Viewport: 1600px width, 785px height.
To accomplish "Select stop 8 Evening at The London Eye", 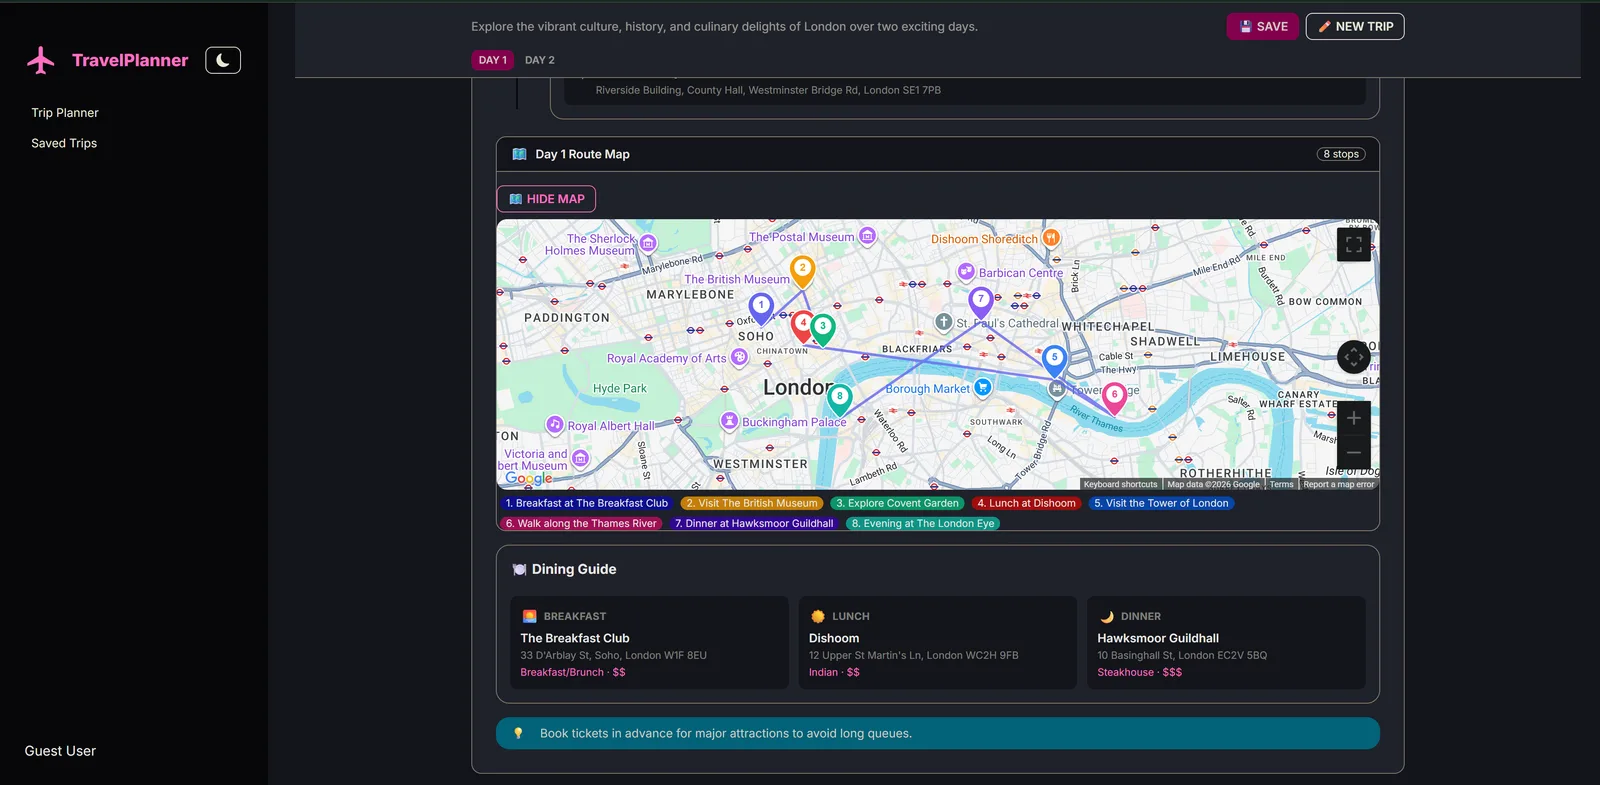I will click(x=923, y=524).
